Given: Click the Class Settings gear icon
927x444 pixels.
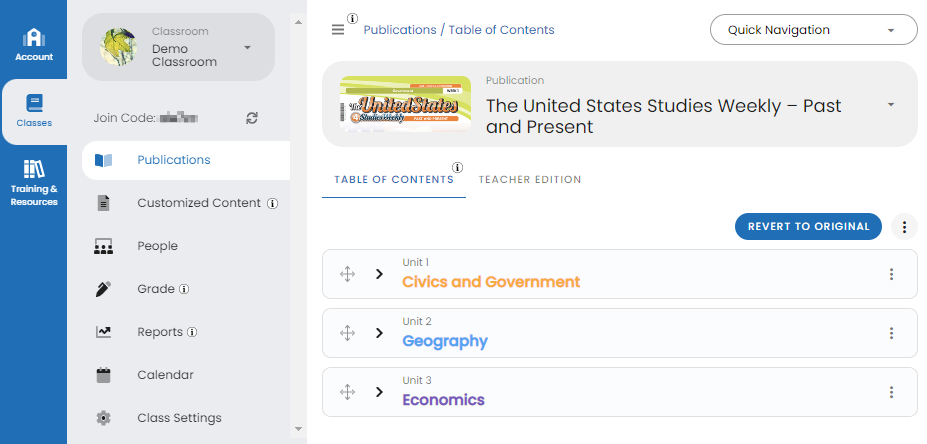Looking at the screenshot, I should (103, 418).
